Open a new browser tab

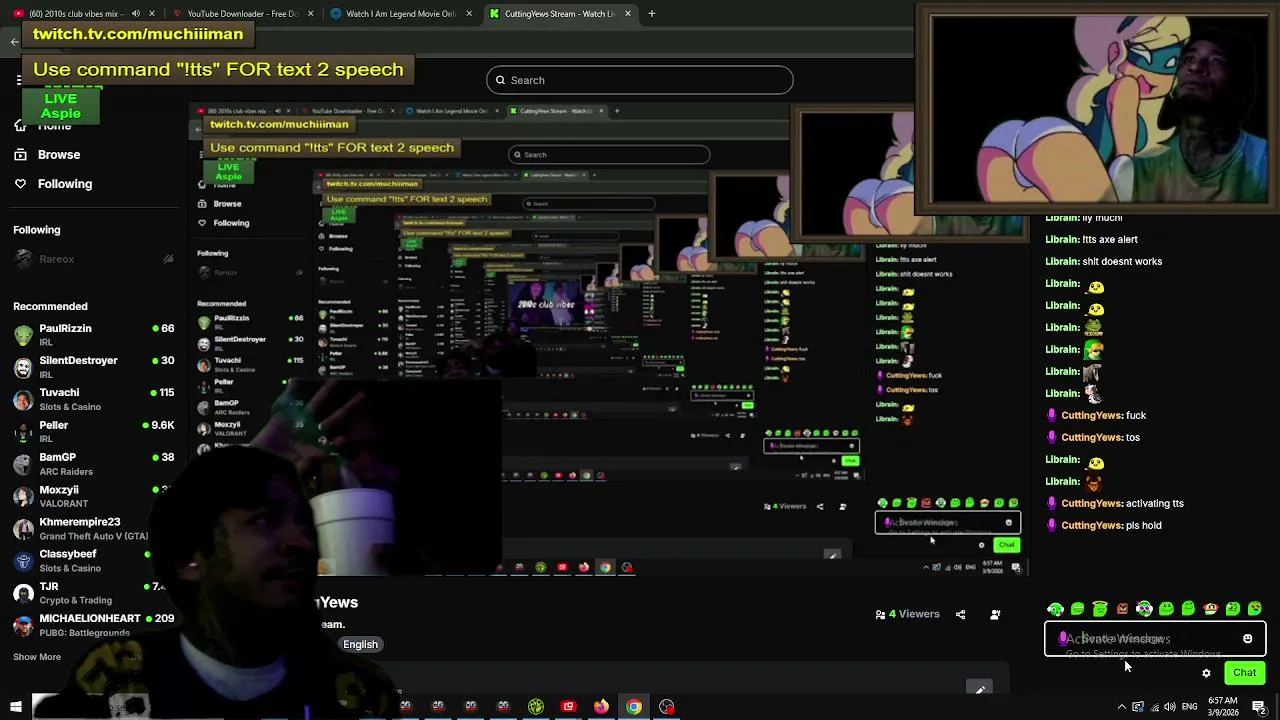pyautogui.click(x=651, y=14)
